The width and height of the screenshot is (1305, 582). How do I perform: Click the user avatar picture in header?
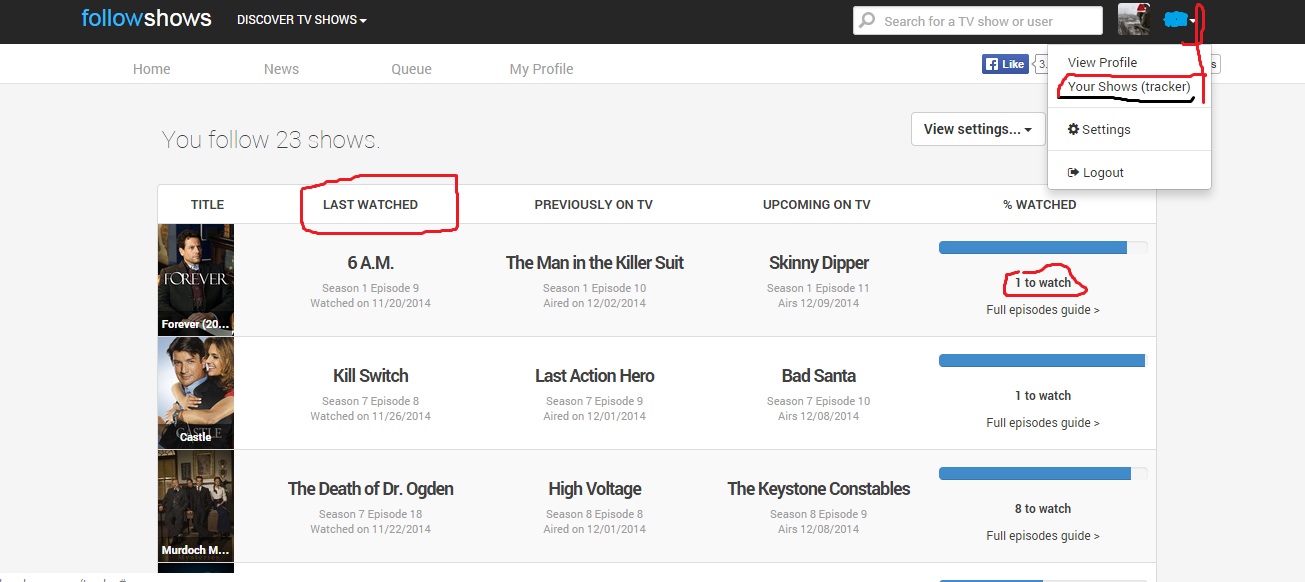tap(1133, 20)
